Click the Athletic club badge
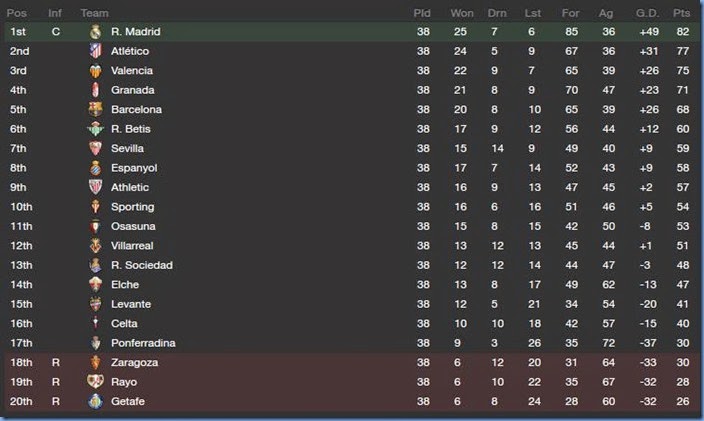 95,187
